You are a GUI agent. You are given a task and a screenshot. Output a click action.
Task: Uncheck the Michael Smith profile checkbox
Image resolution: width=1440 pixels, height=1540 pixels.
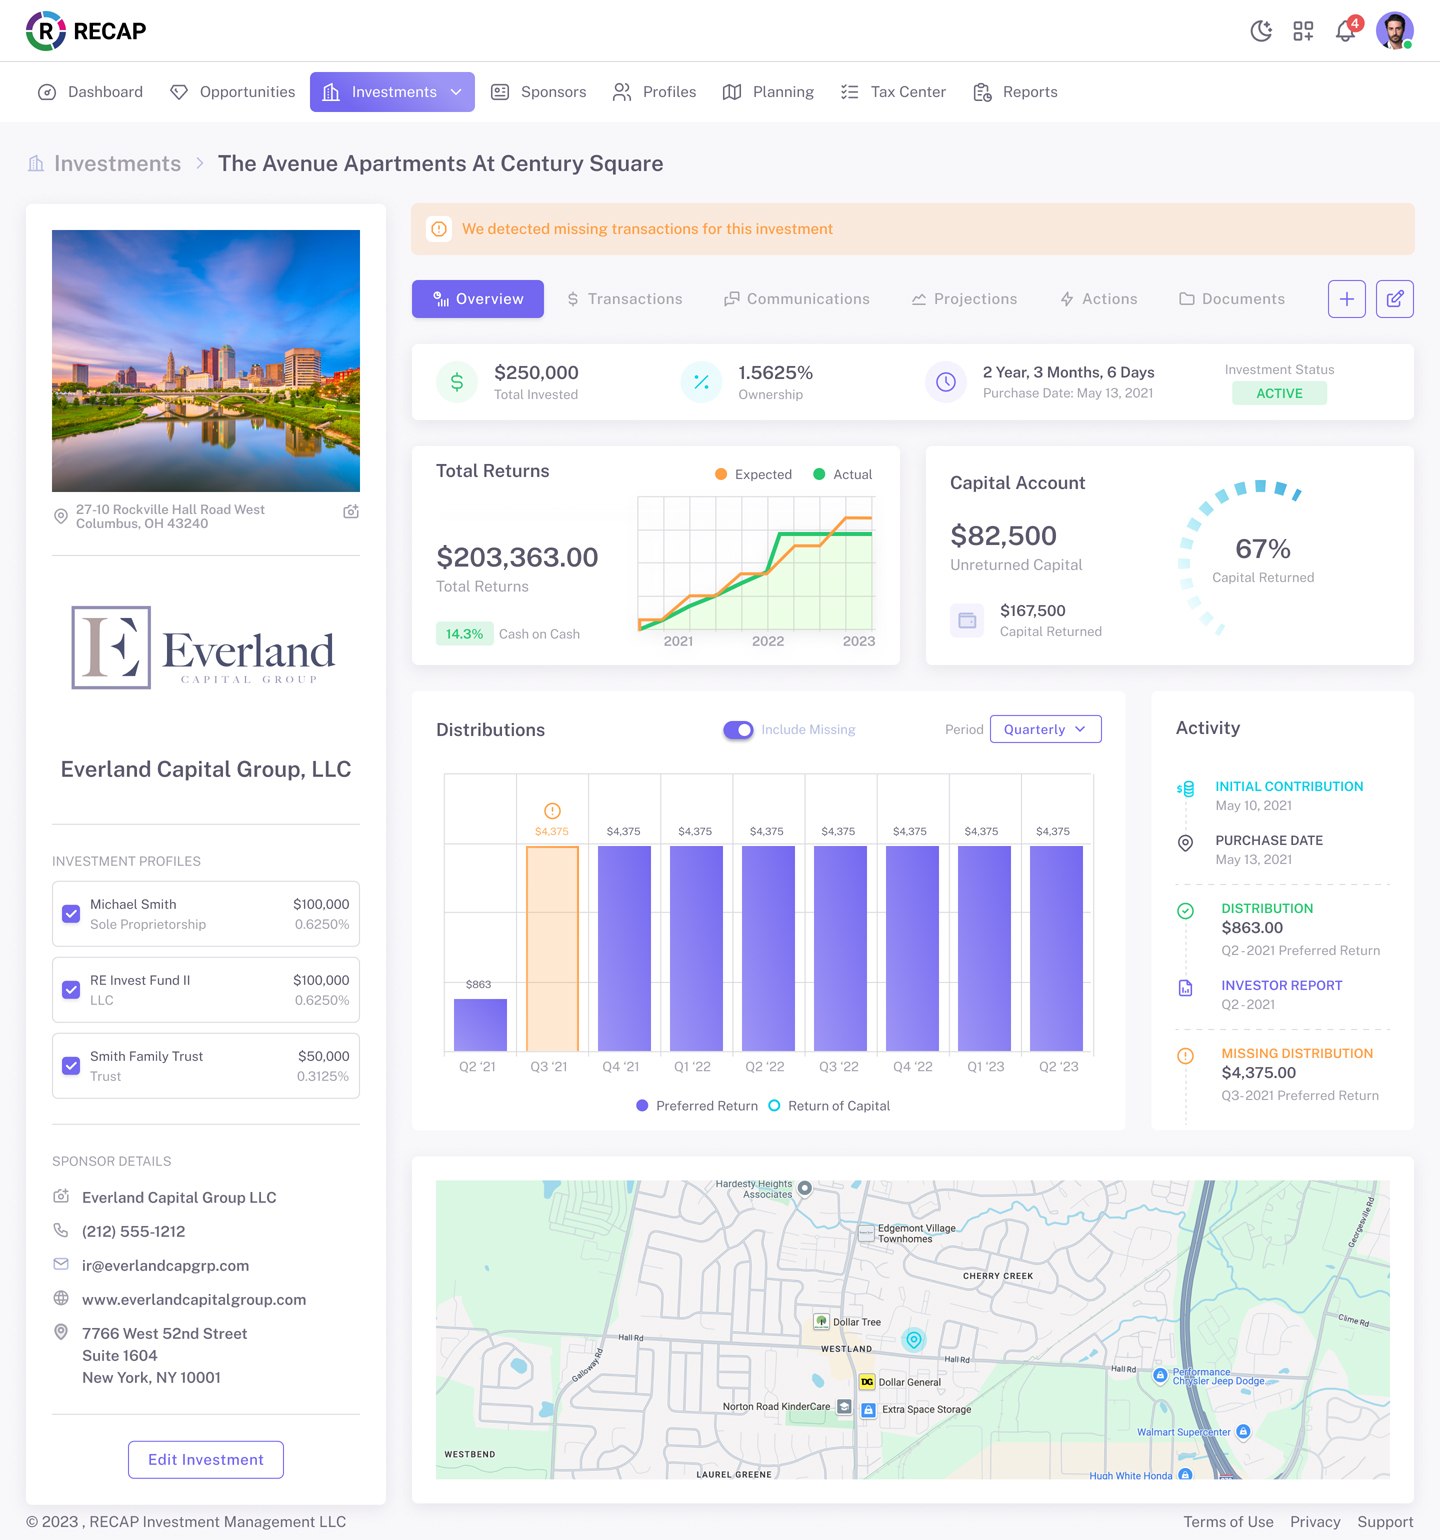[x=71, y=914]
